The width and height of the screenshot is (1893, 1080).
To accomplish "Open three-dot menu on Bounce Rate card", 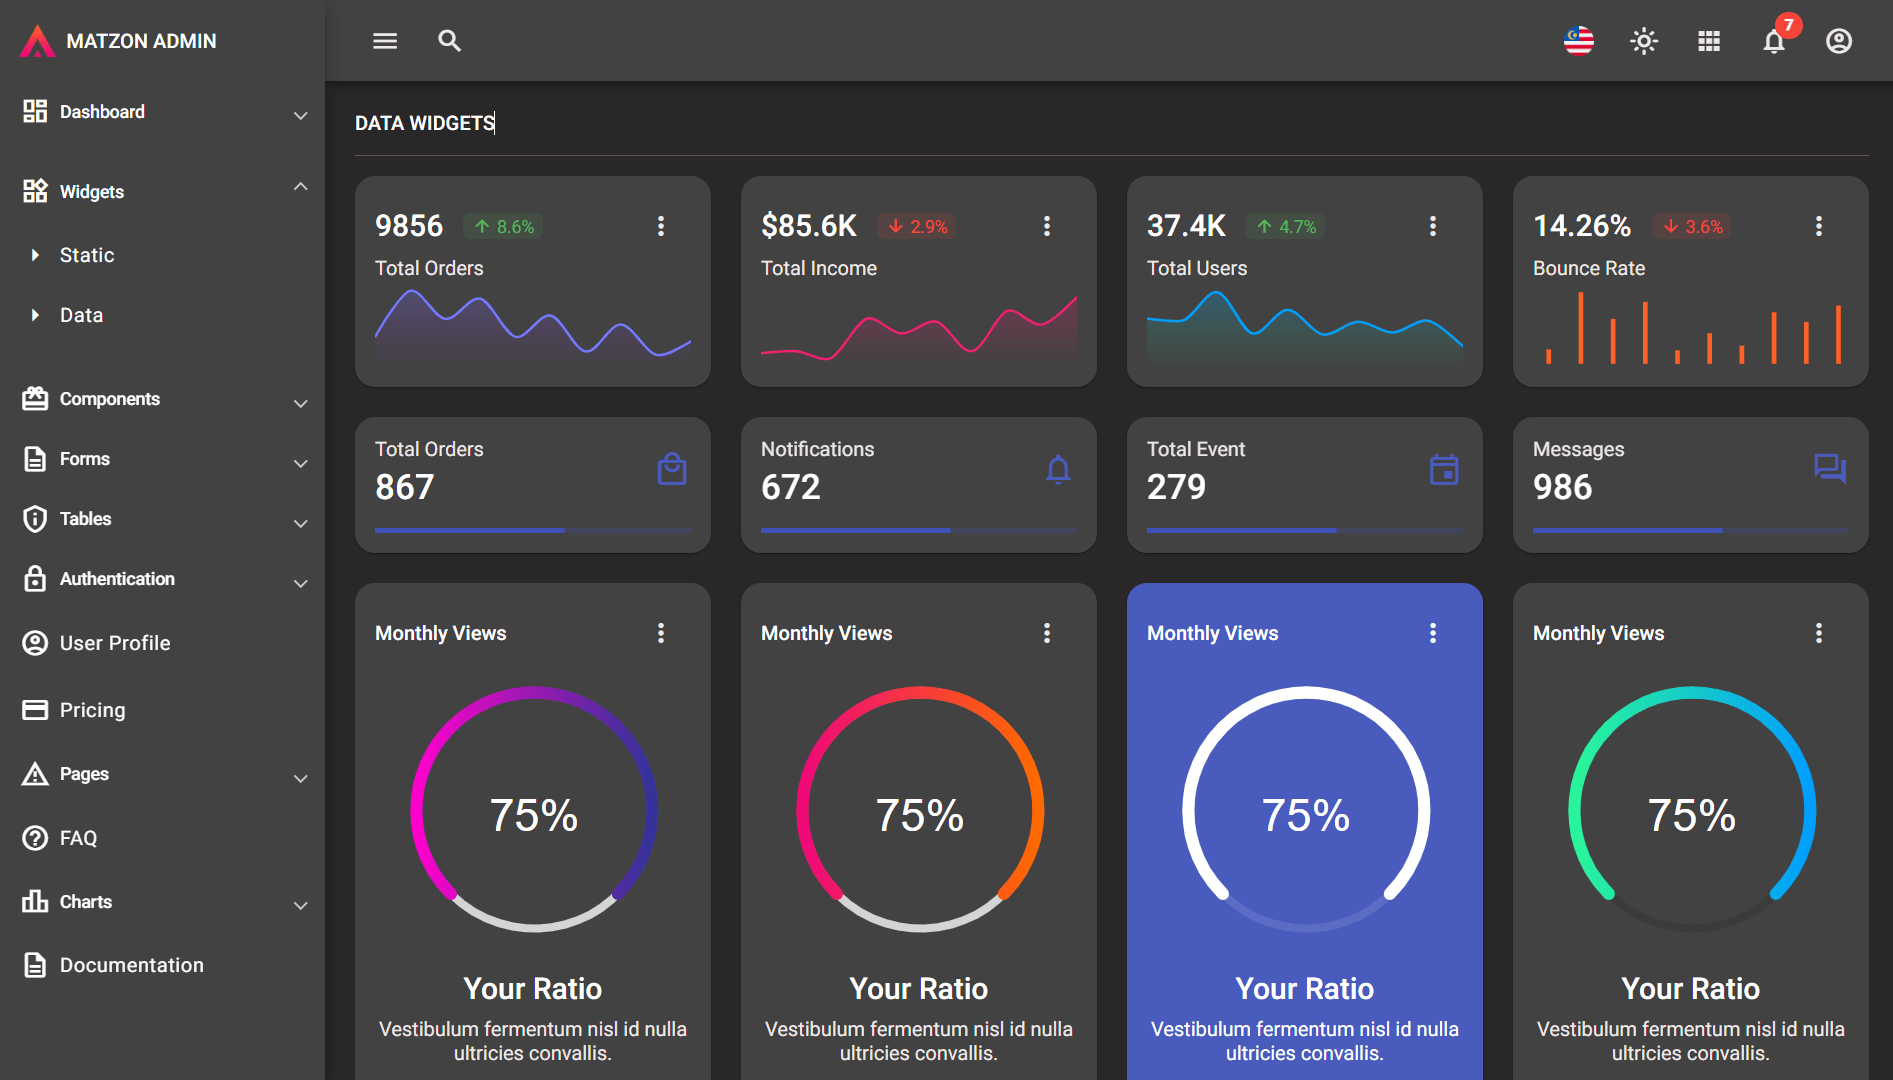I will [1819, 226].
